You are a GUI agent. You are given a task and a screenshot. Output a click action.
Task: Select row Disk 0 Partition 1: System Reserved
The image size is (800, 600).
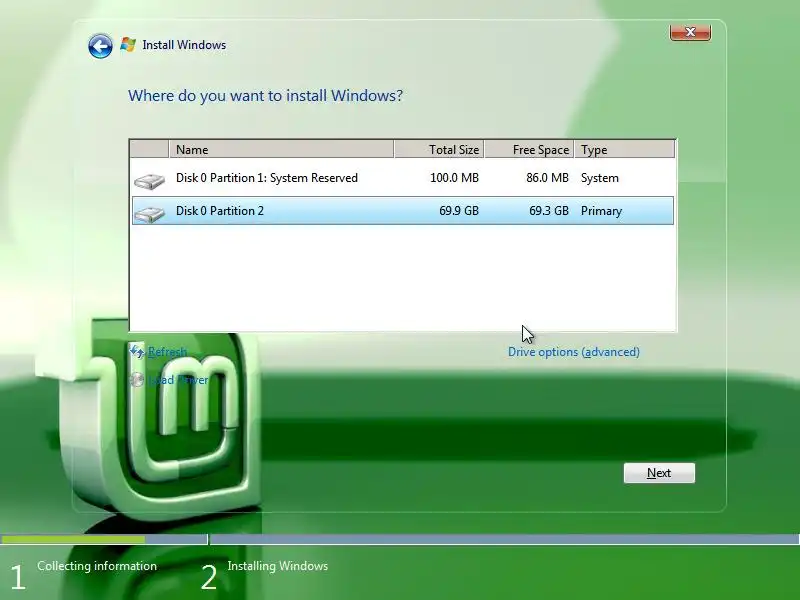[403, 178]
